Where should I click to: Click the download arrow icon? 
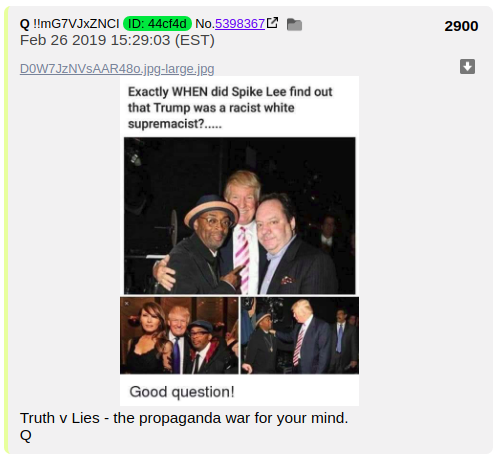[x=467, y=66]
